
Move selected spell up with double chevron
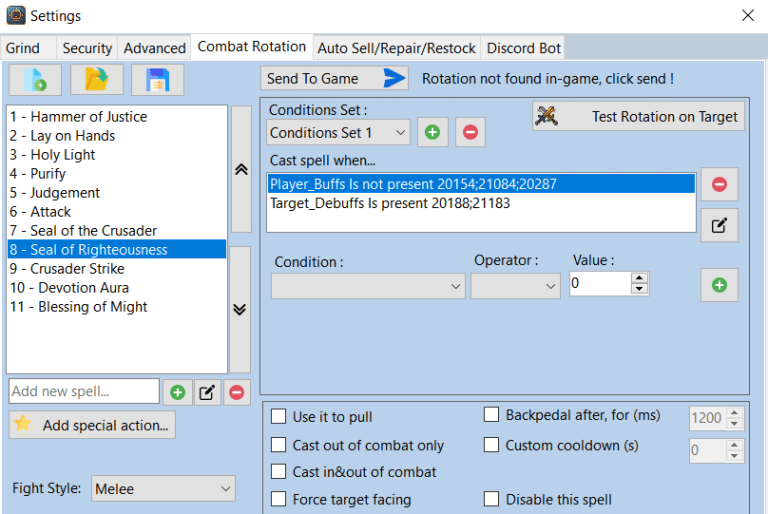(241, 170)
